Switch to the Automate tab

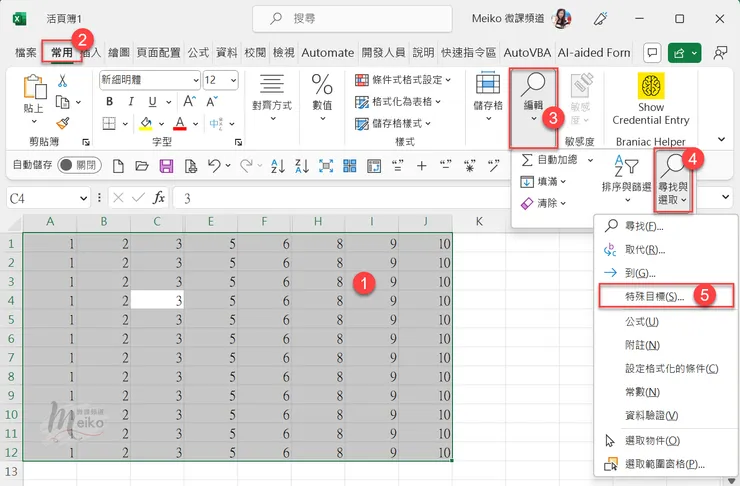328,52
